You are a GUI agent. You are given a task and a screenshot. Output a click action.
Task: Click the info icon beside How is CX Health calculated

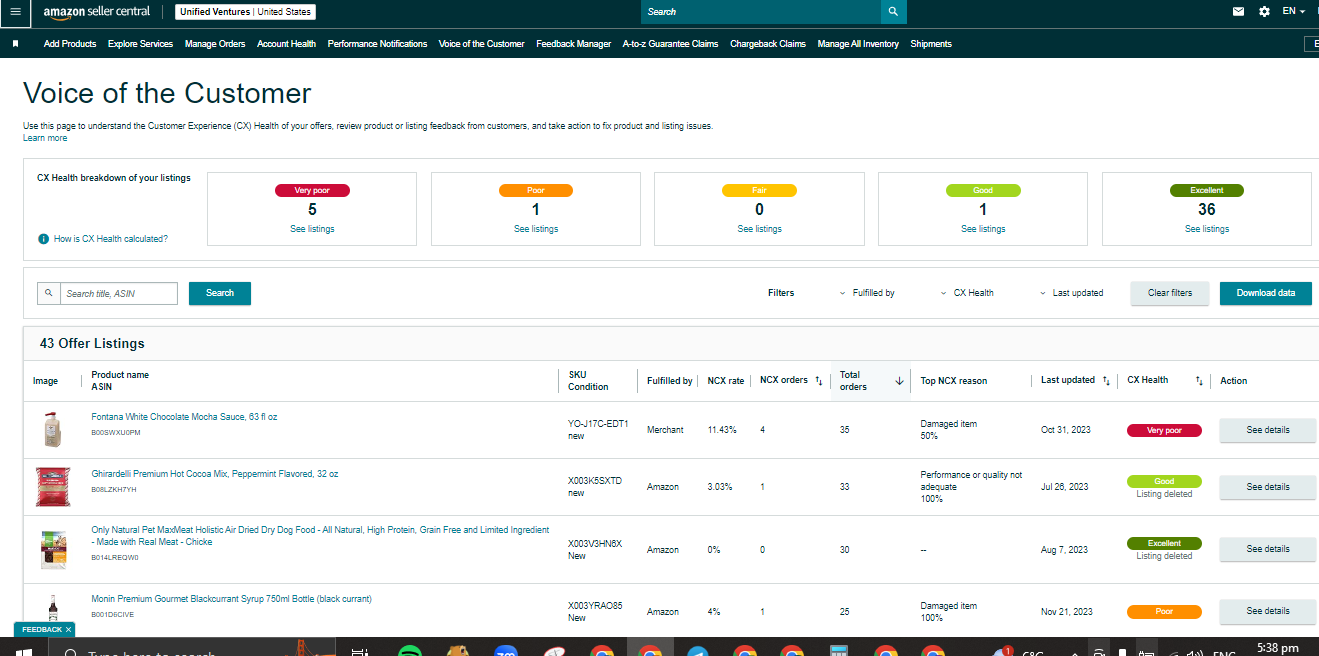[43, 239]
